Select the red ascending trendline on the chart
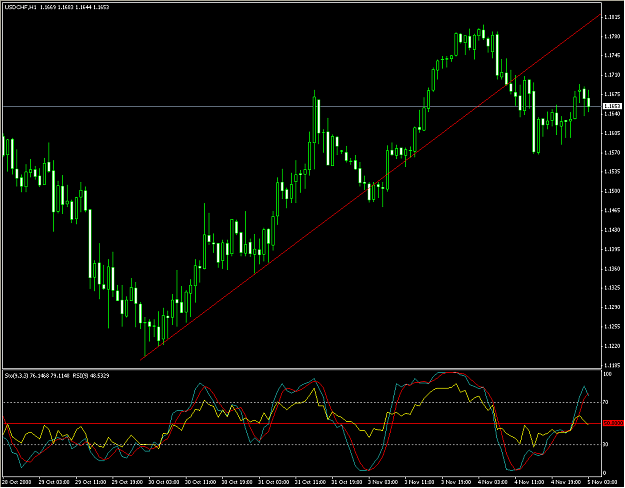Screen dimensions: 625x488 pos(371,187)
